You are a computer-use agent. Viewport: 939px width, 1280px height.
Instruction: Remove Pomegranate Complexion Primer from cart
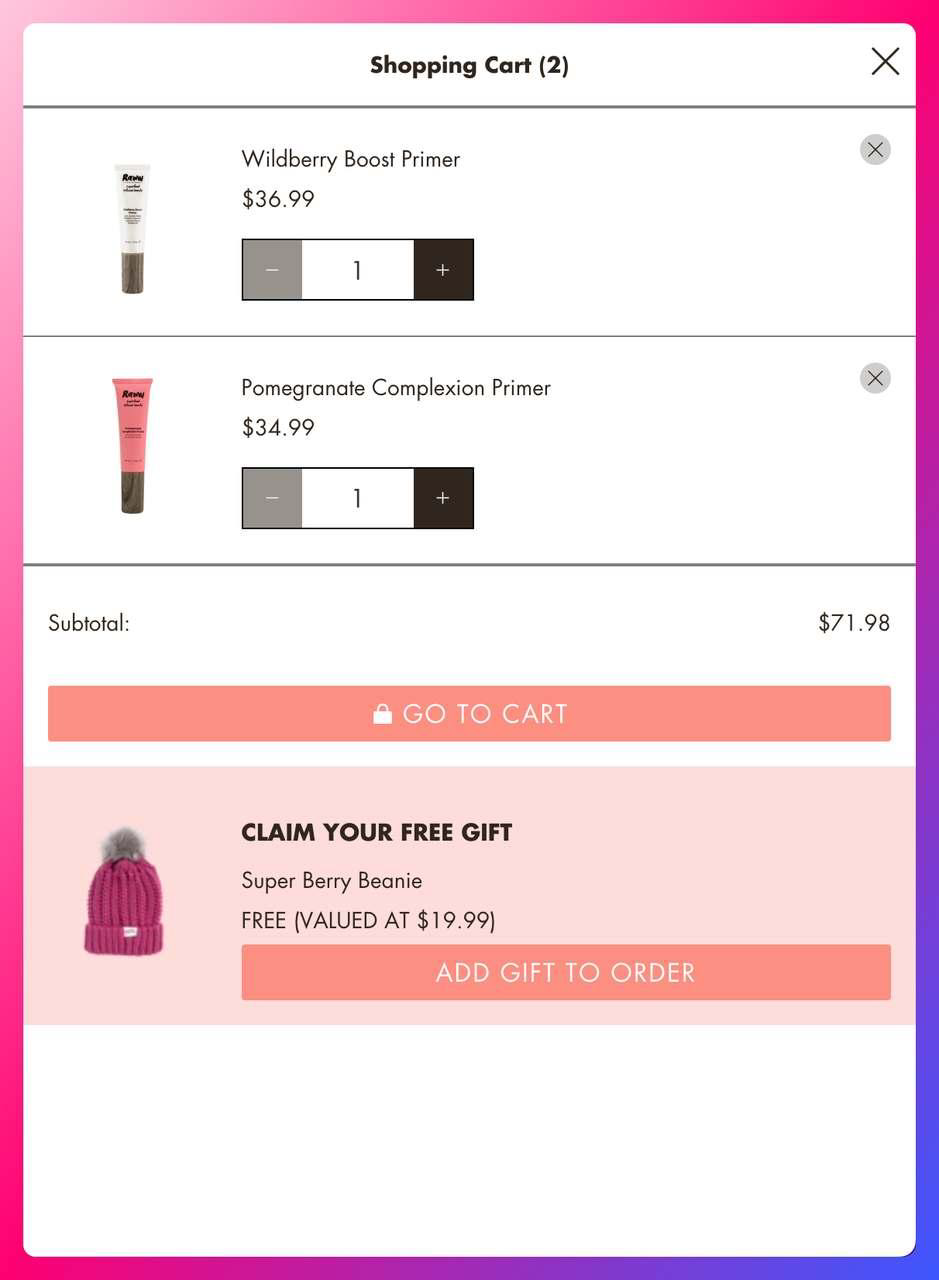pyautogui.click(x=875, y=378)
